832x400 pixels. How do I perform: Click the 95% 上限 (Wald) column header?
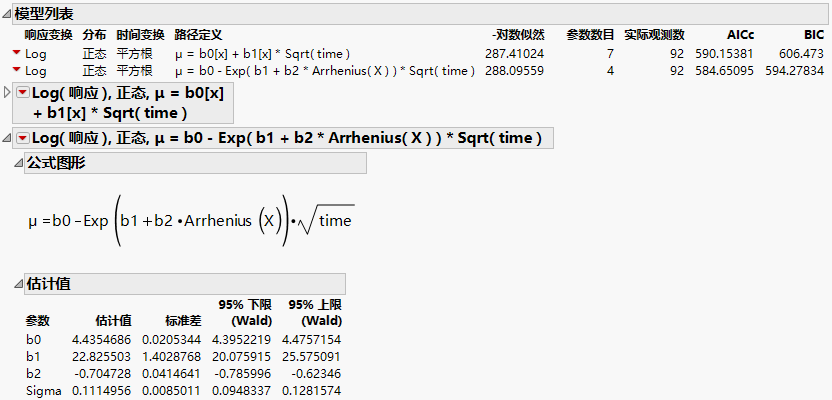314,312
